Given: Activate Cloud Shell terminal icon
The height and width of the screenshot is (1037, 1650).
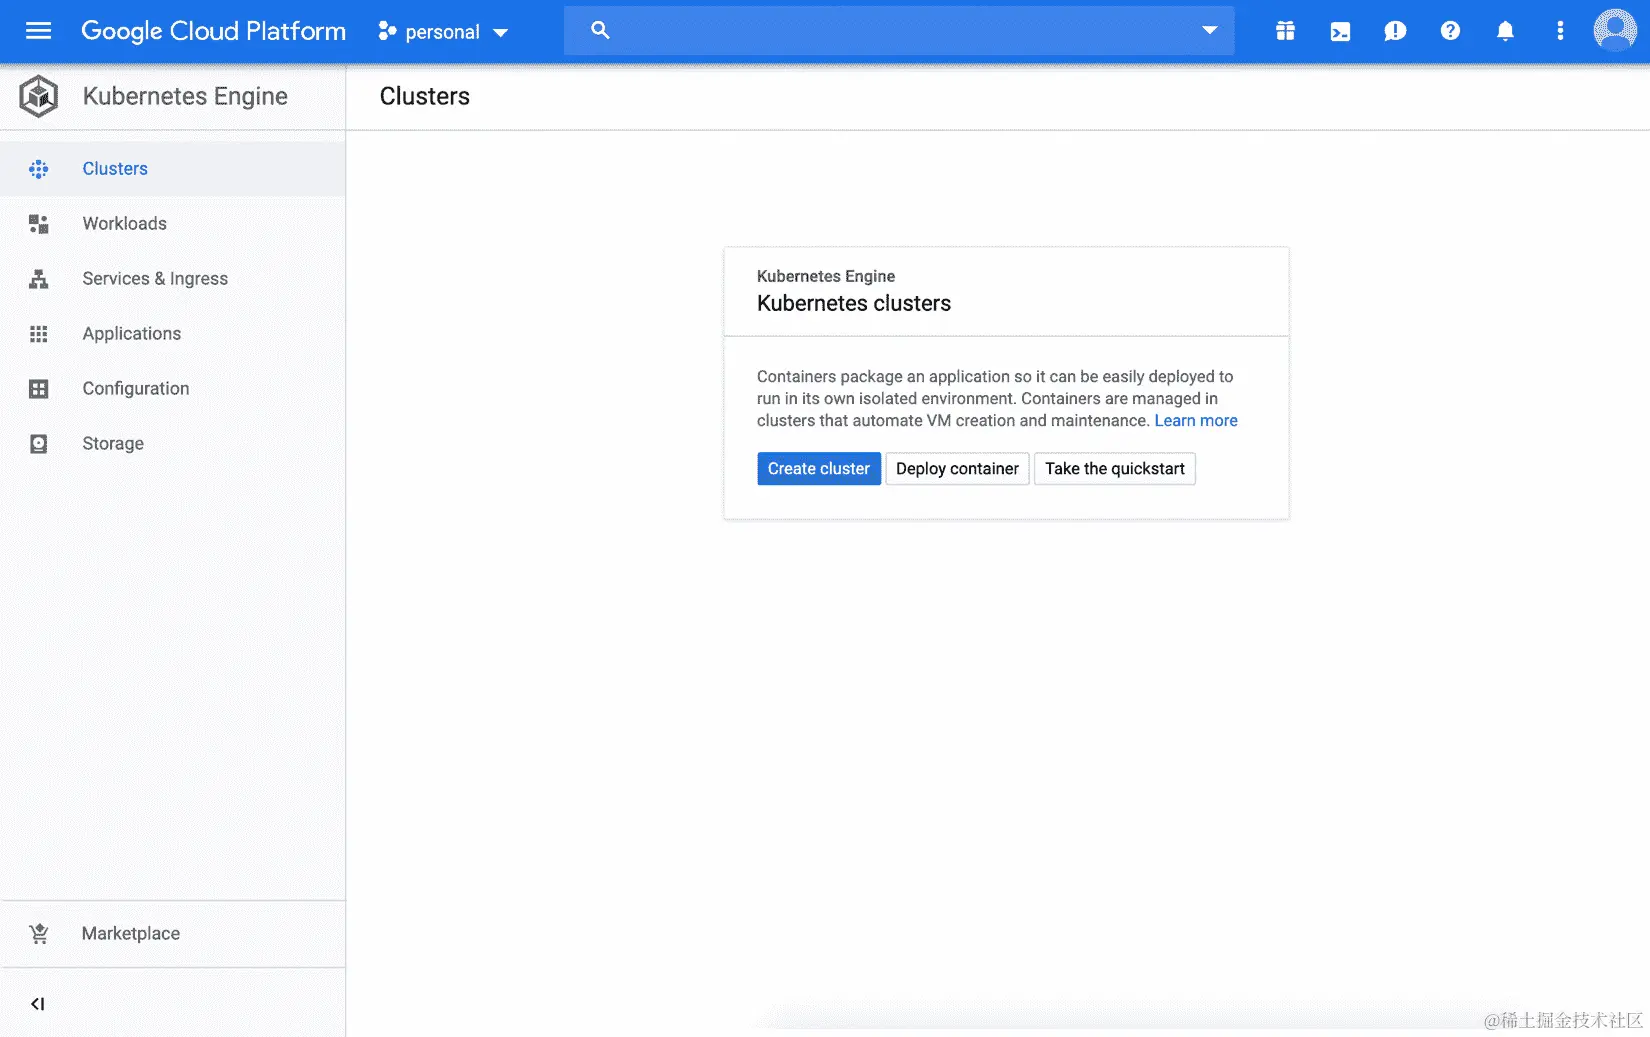Looking at the screenshot, I should point(1340,32).
